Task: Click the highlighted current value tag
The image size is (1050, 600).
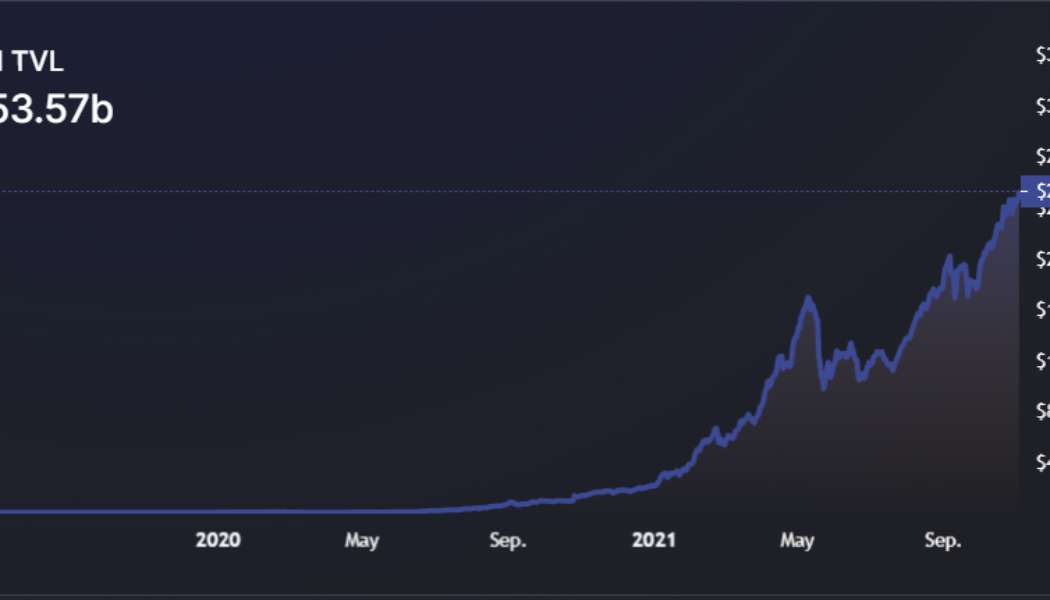Action: click(x=1038, y=190)
